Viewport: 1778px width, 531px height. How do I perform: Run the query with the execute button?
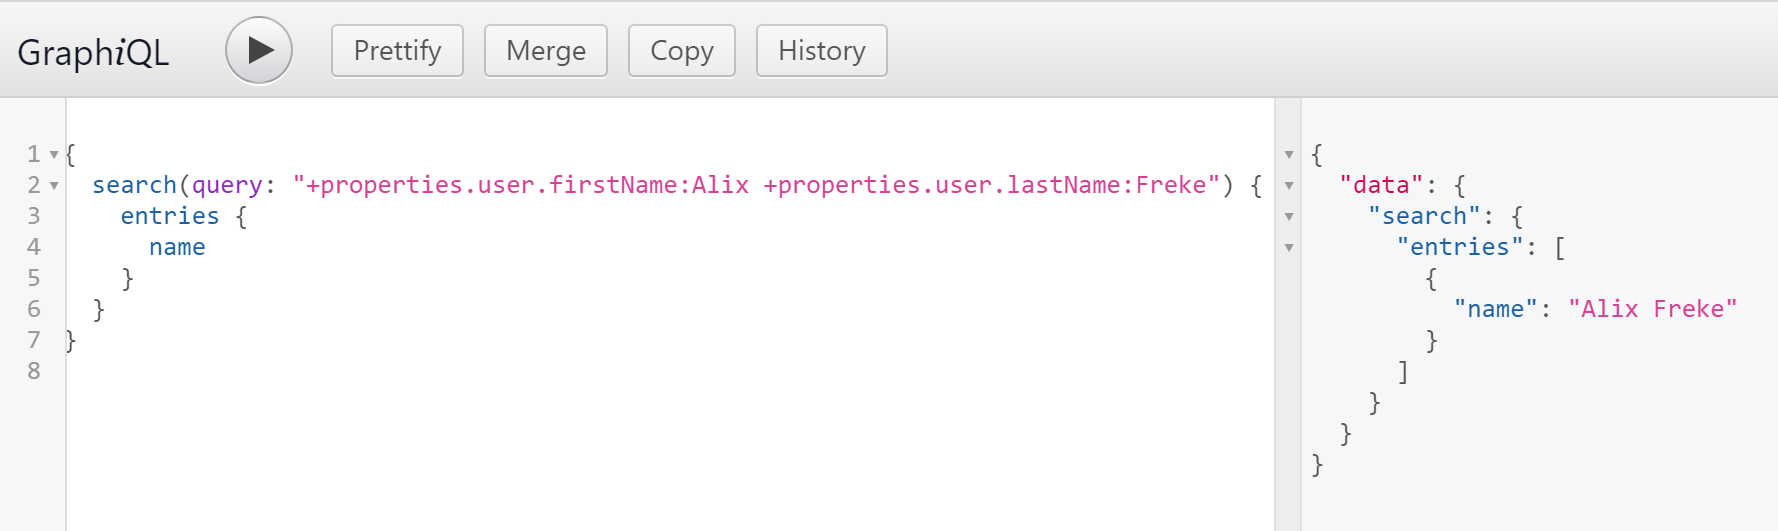(259, 51)
